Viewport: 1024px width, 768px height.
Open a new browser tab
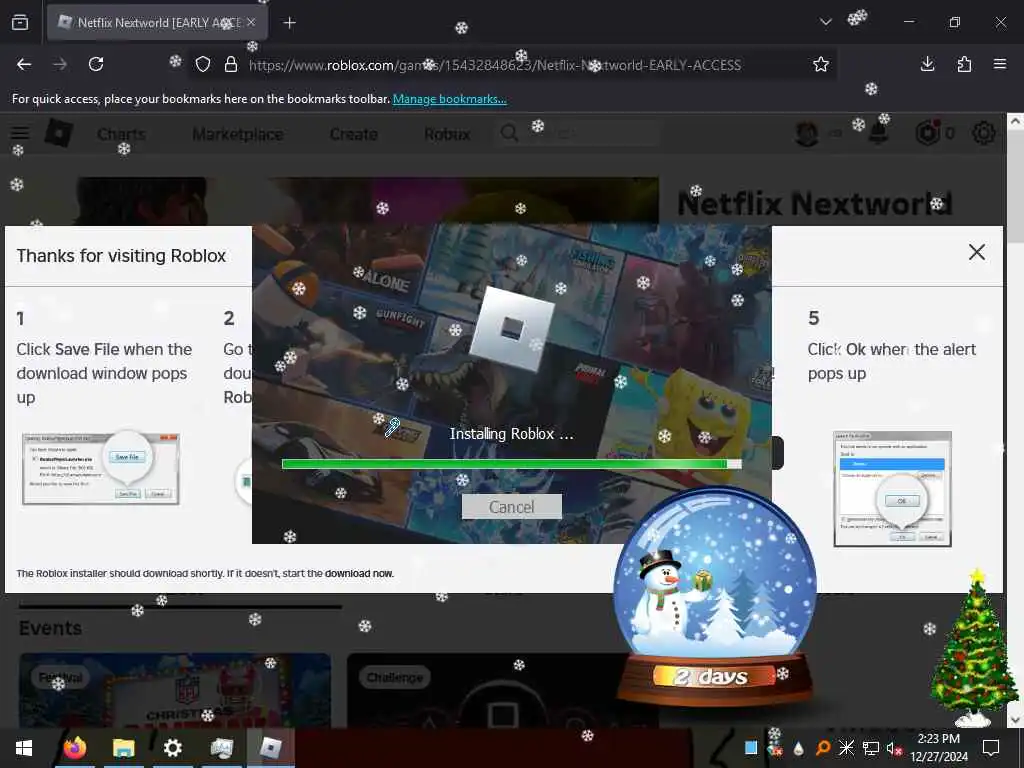(289, 23)
